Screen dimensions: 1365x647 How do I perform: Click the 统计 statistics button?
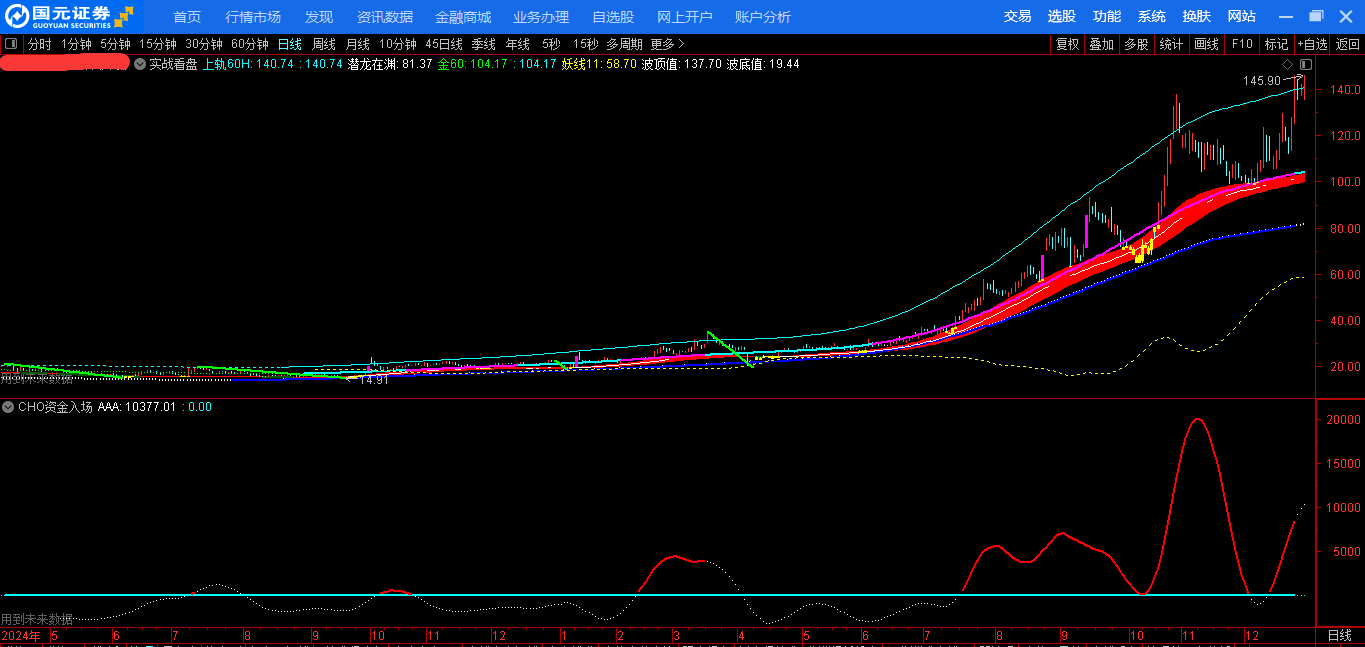tap(1171, 44)
